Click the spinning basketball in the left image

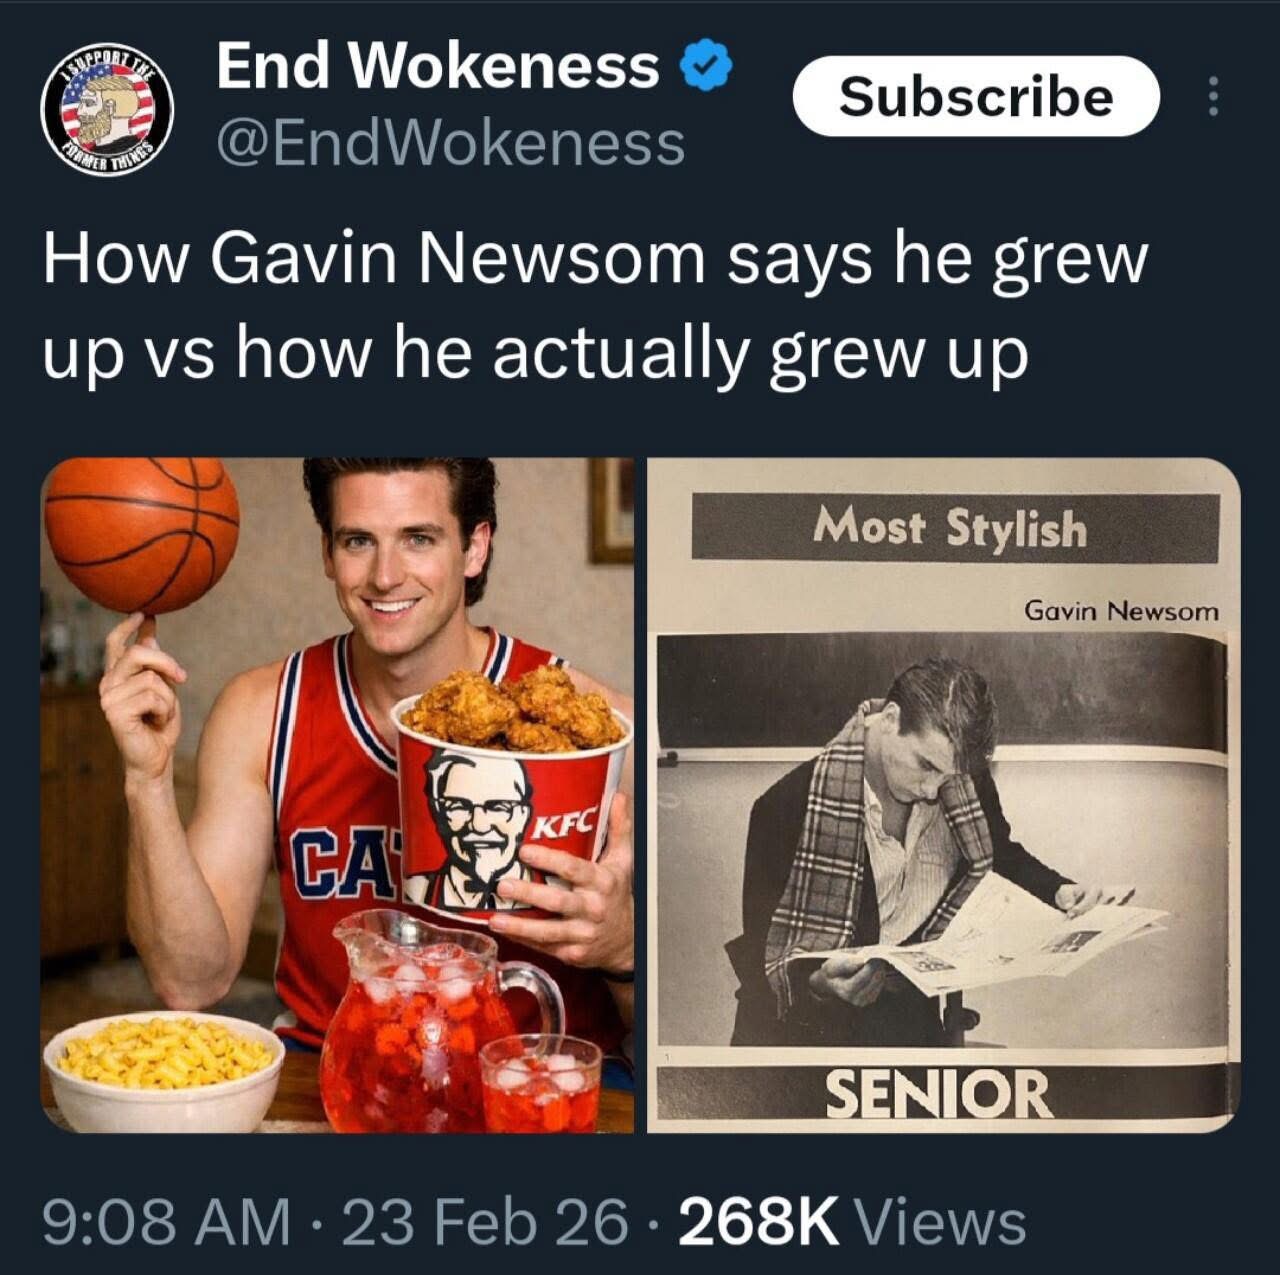(141, 535)
